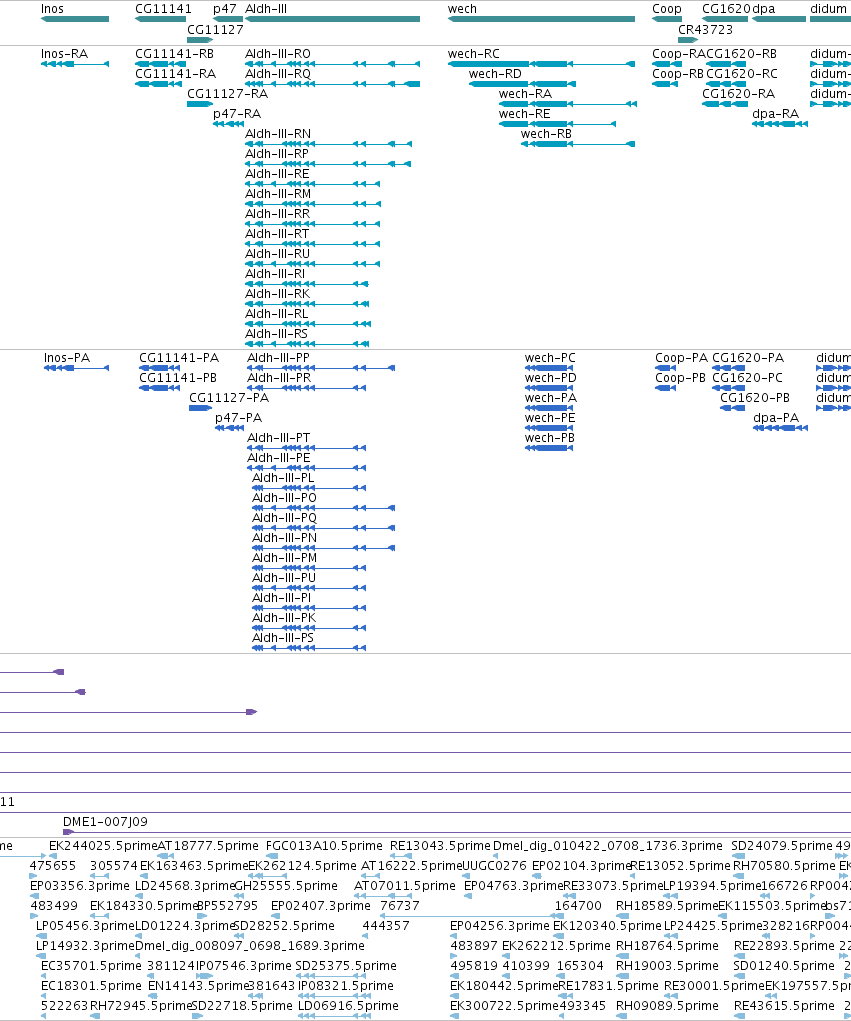This screenshot has width=851, height=1021.
Task: Select the Aldh-III-PN protein label
Action: pyautogui.click(x=285, y=538)
